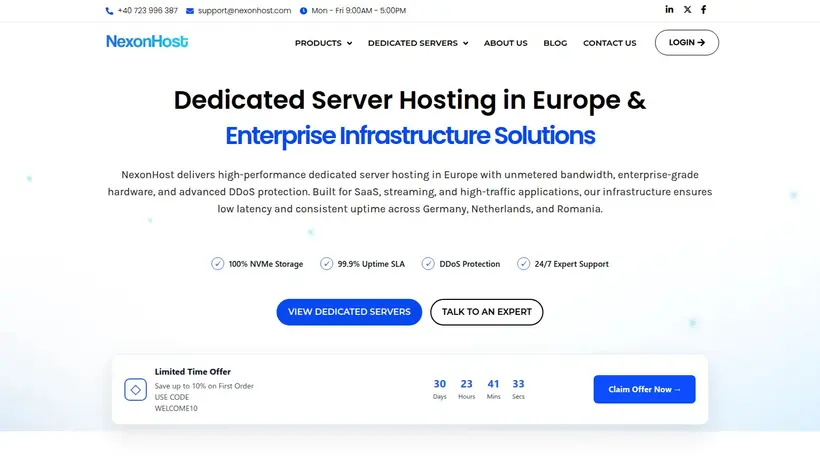The image size is (820, 461).
Task: Click the DDoS Protection label
Action: 470,264
